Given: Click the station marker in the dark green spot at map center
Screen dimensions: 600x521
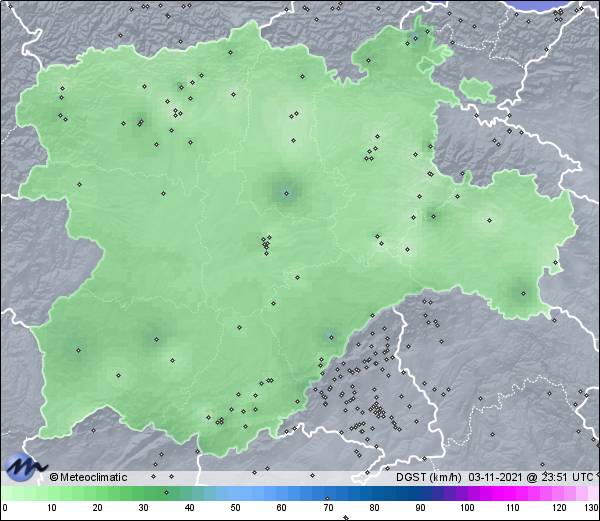Looking at the screenshot, I should (287, 194).
